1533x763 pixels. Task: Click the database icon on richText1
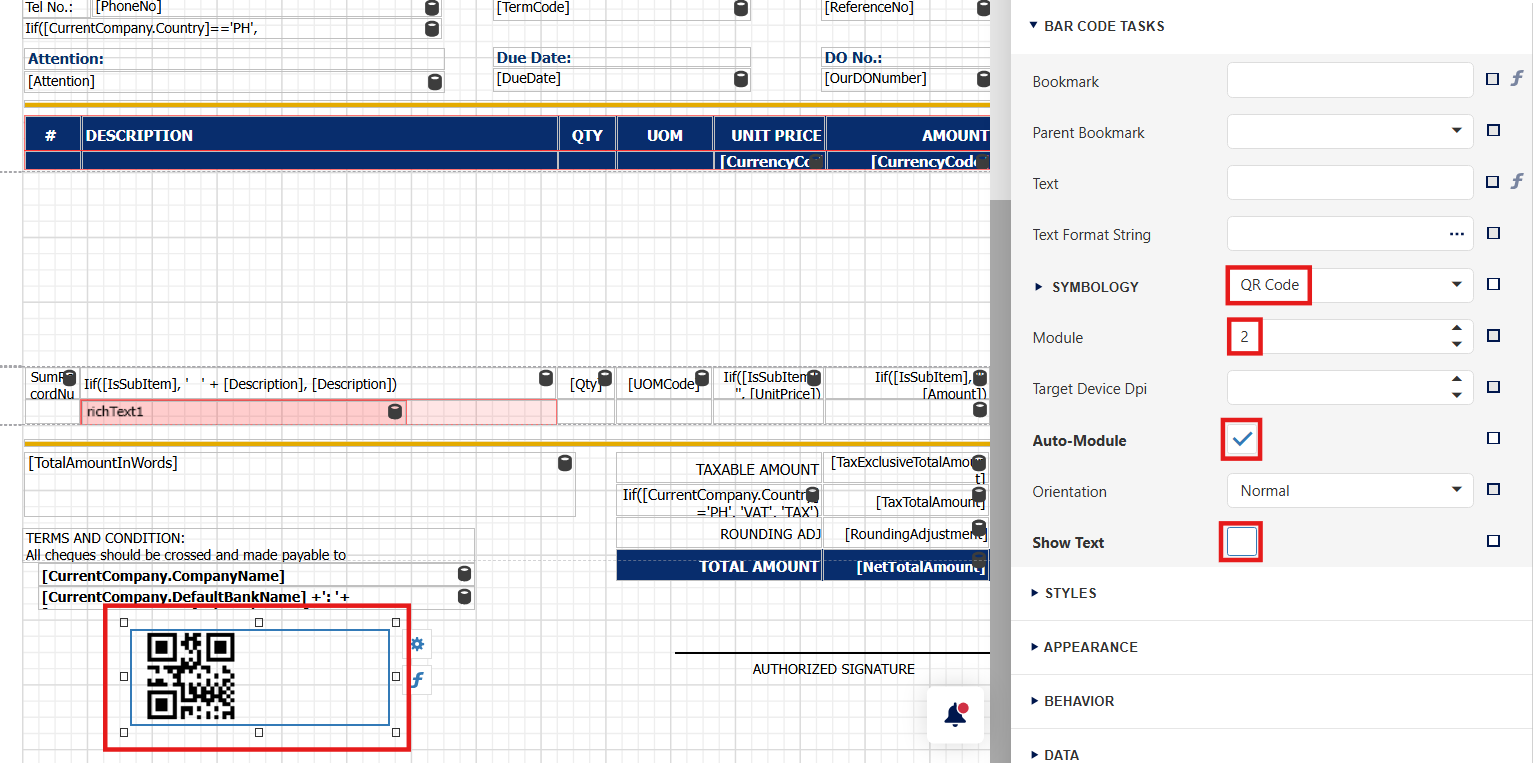395,412
